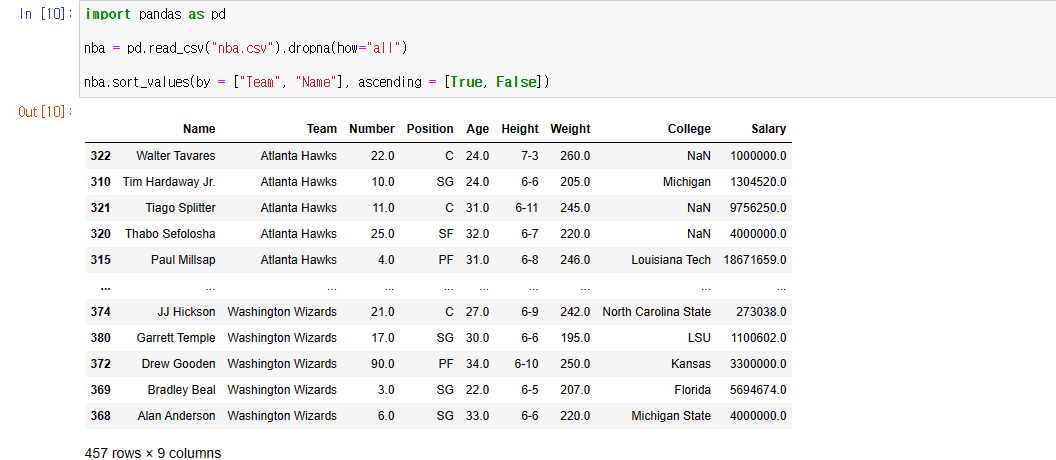Click weight value 246.0

point(575,259)
